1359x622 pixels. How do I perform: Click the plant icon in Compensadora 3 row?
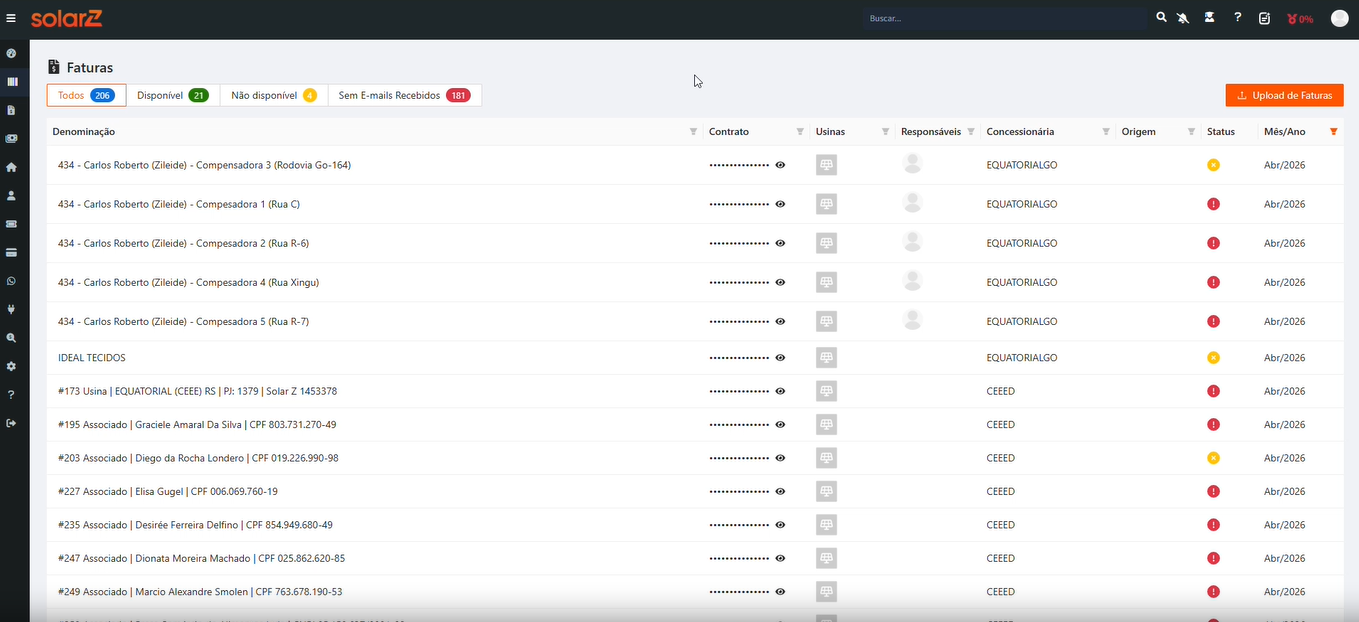point(826,165)
